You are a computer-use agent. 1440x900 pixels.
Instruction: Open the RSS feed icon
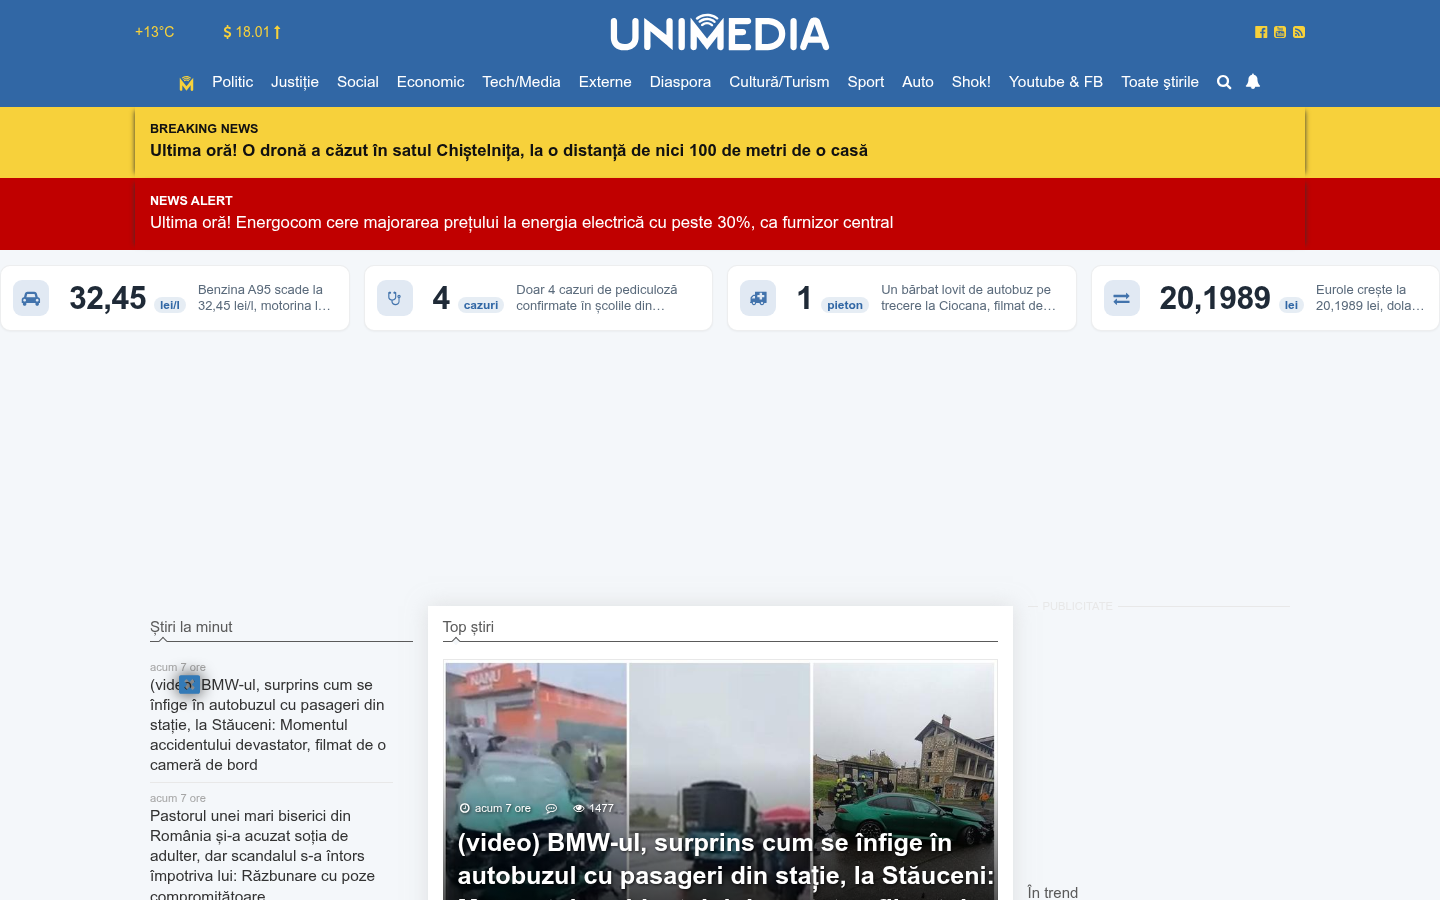coord(1299,32)
